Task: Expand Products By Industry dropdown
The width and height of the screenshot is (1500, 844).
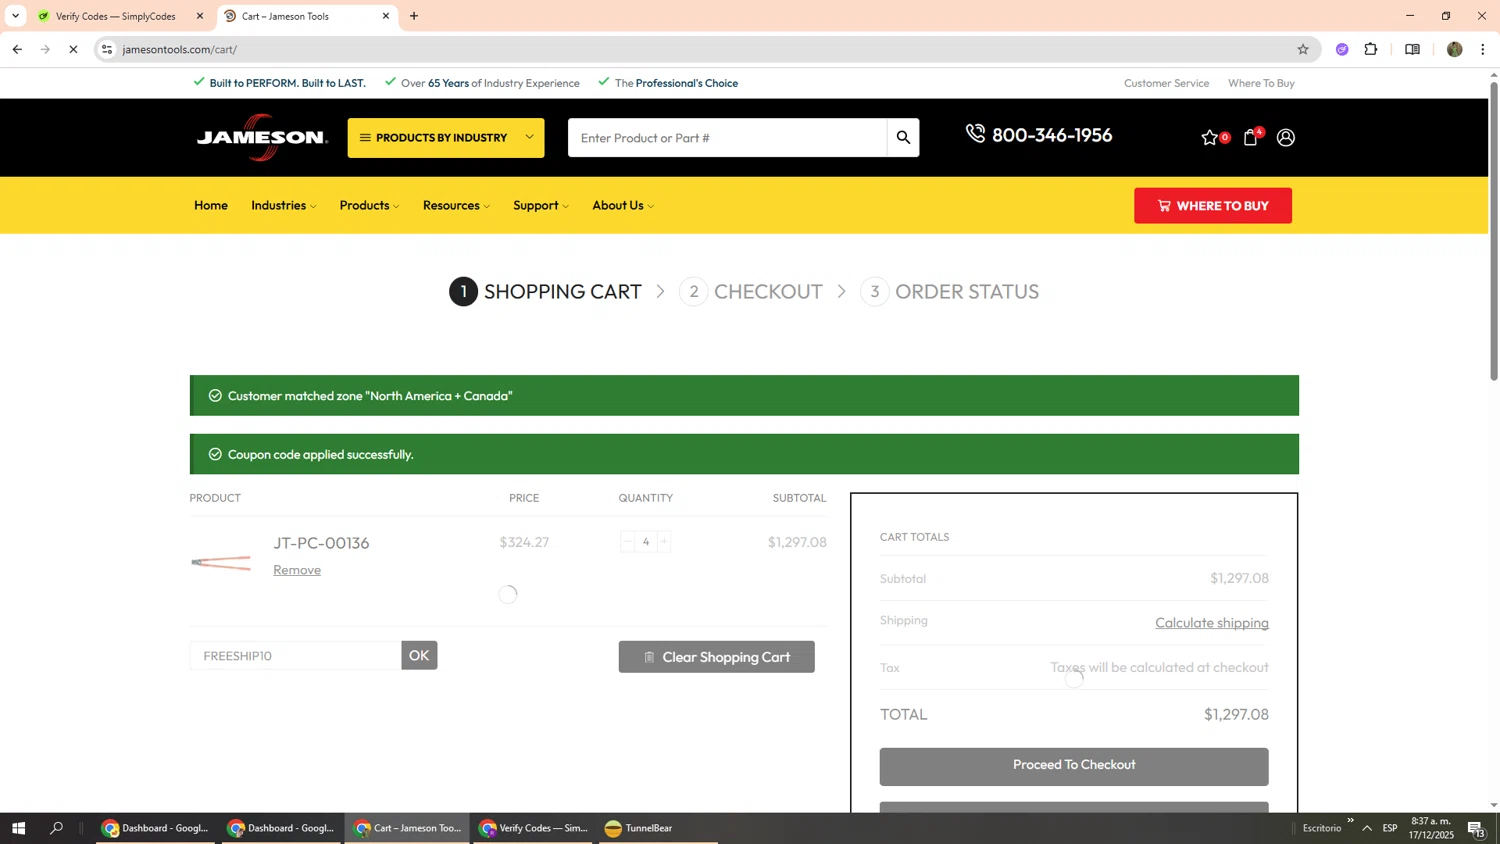Action: click(446, 138)
